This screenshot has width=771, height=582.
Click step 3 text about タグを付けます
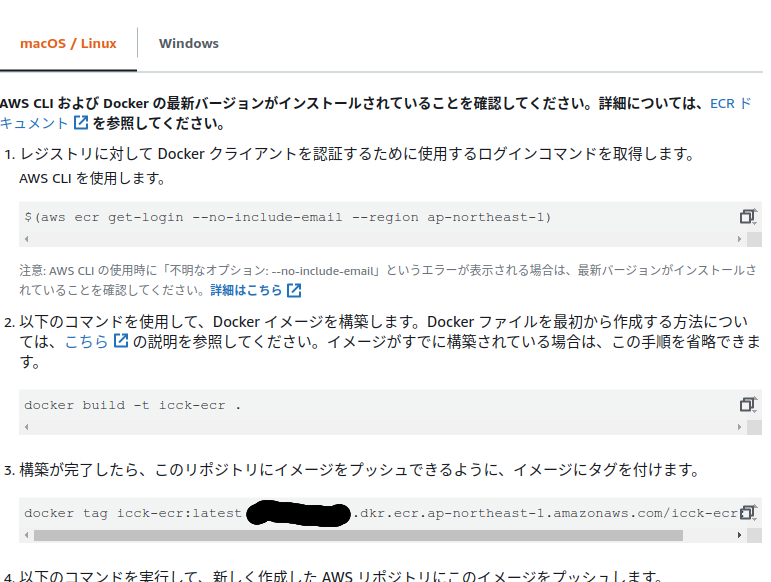[360, 469]
